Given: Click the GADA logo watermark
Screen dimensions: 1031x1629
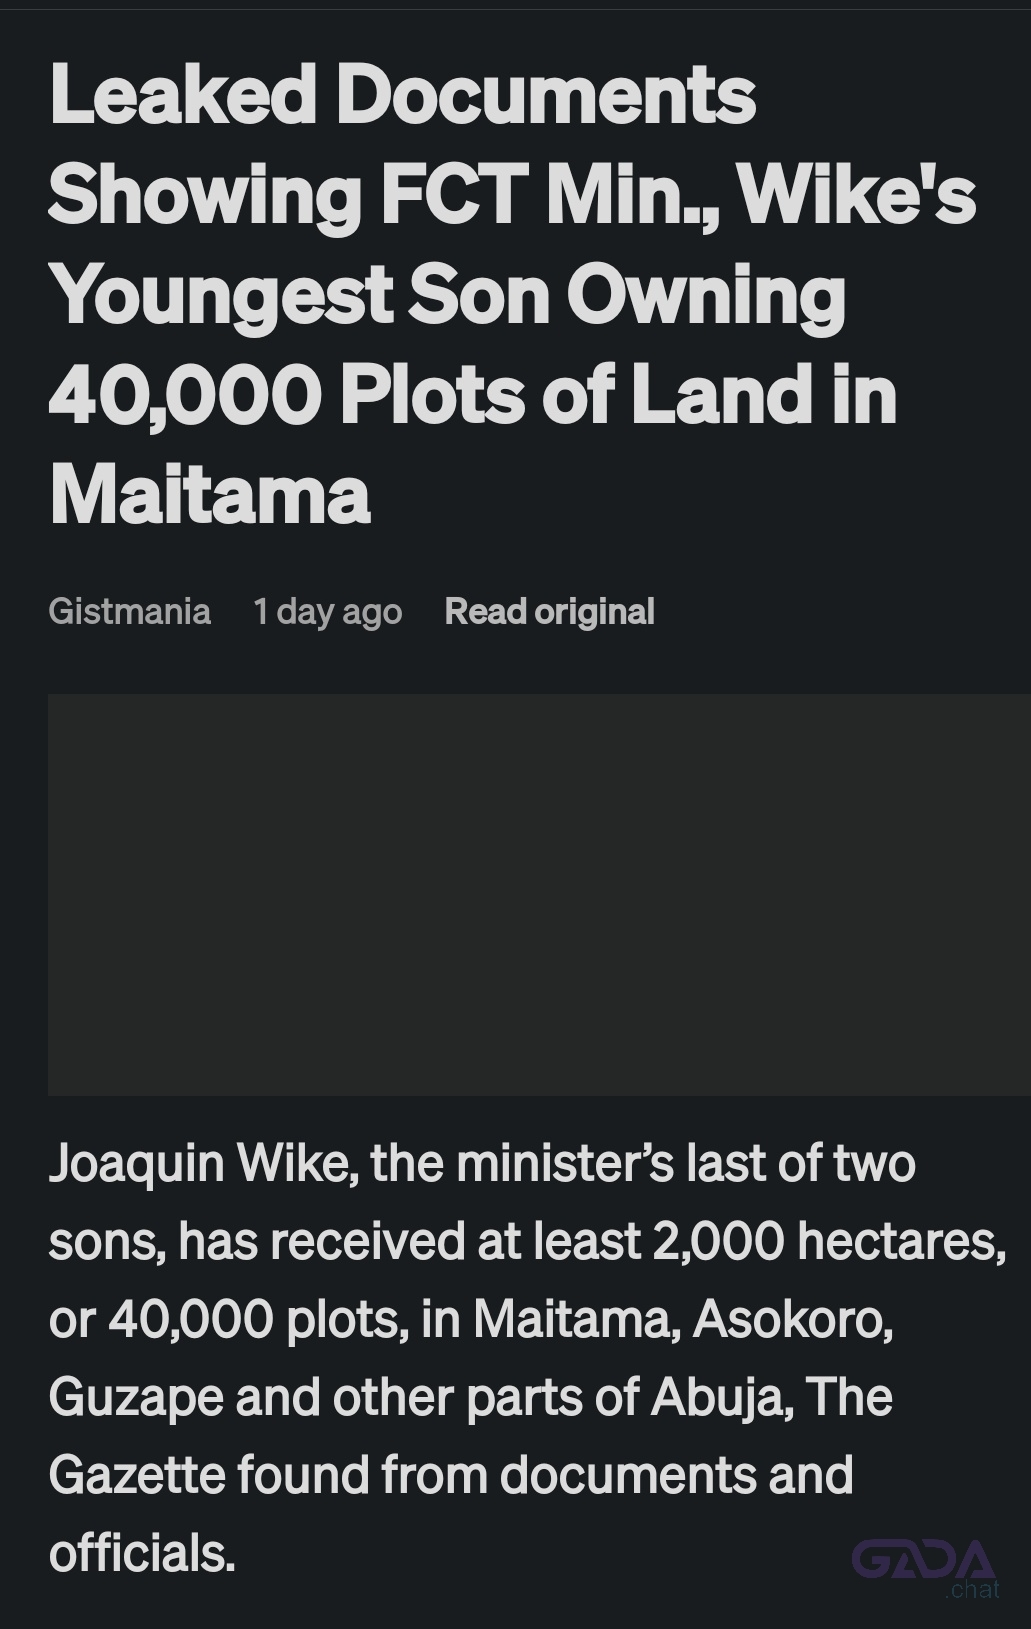Looking at the screenshot, I should [923, 1559].
